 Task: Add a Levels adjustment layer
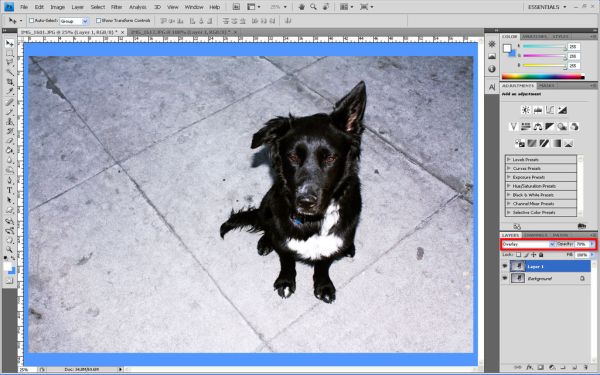click(538, 110)
